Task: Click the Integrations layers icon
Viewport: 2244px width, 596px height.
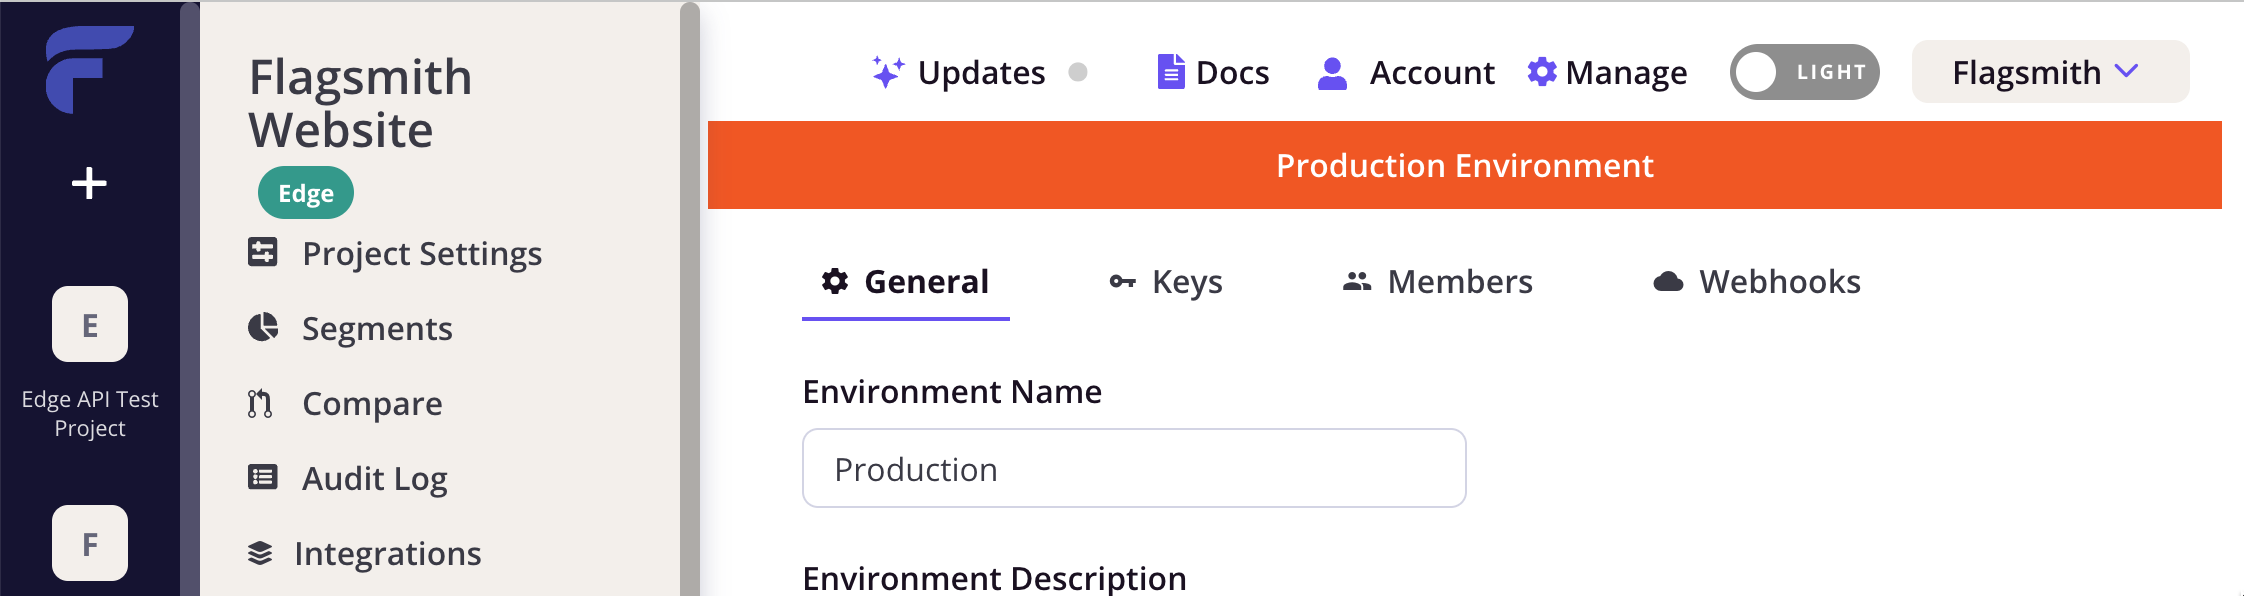Action: (260, 553)
